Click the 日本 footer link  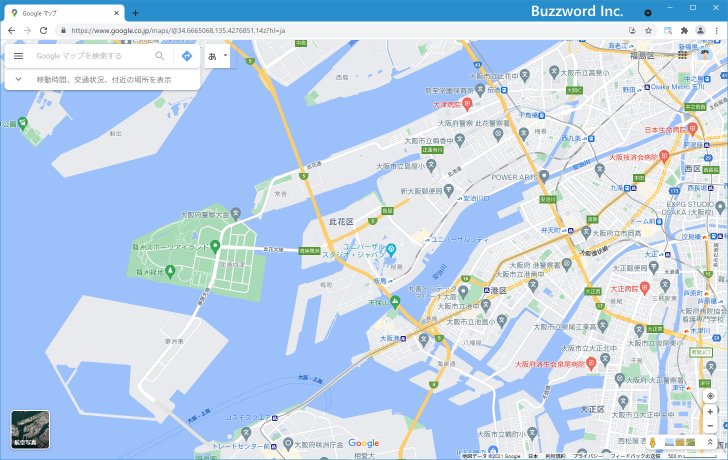coord(533,456)
